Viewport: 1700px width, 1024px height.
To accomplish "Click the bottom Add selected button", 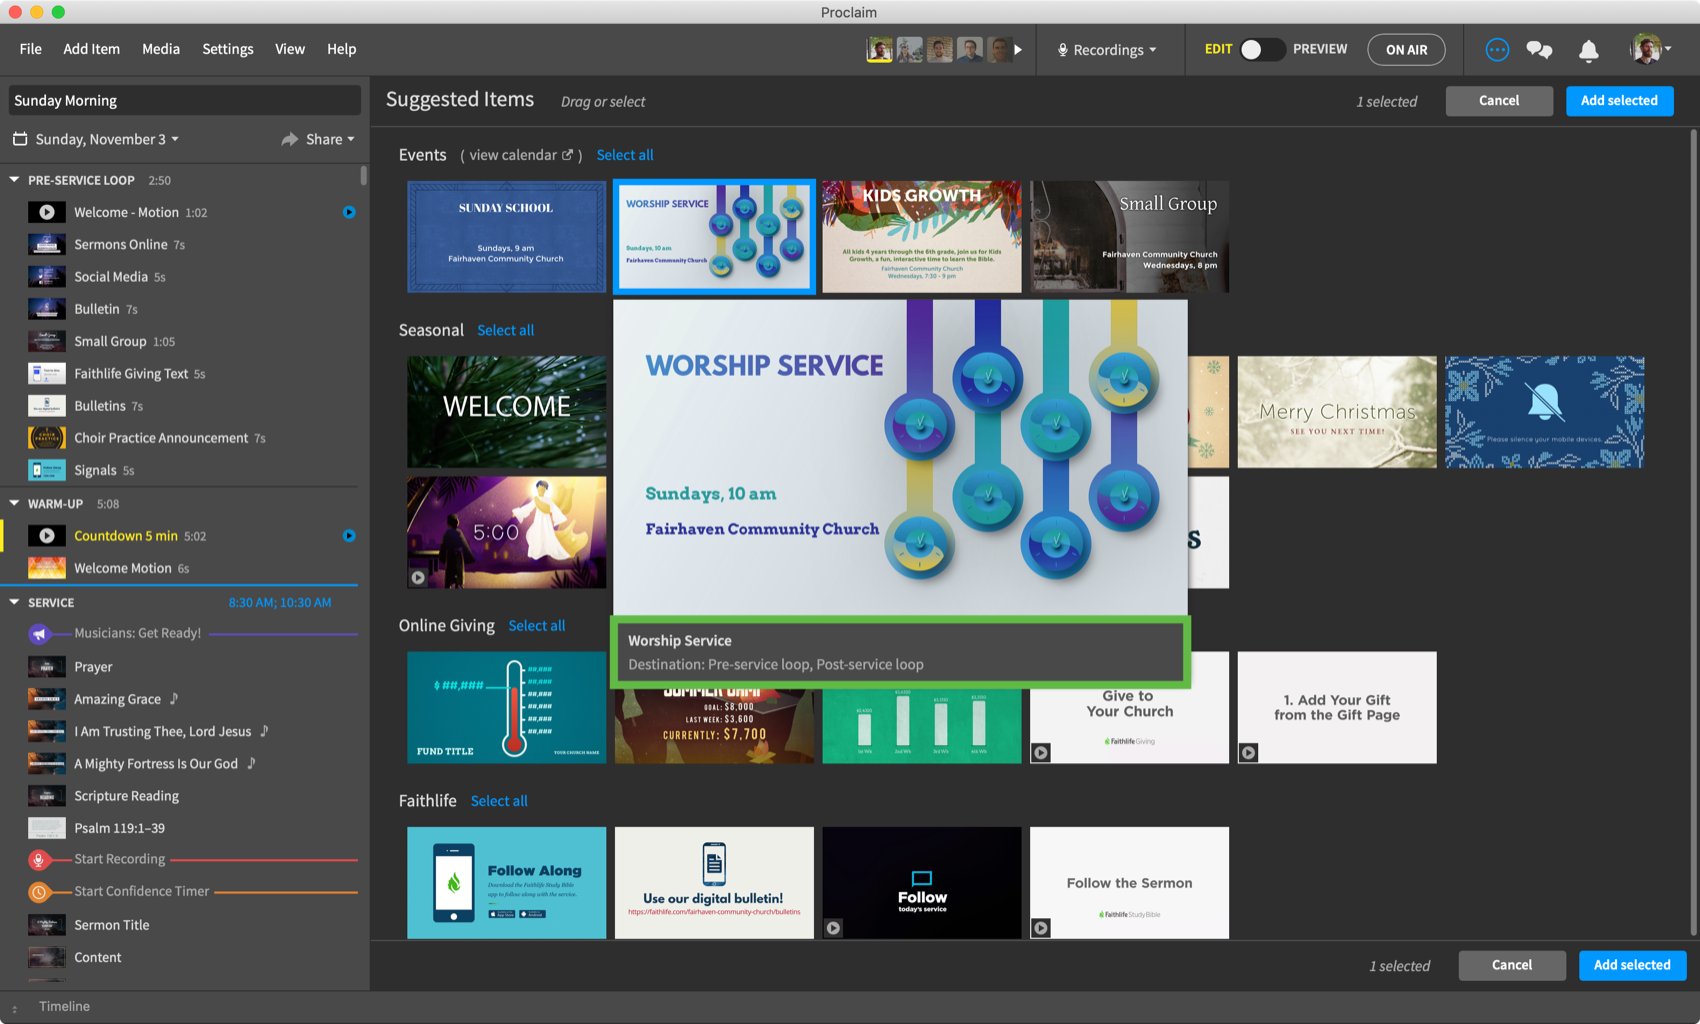I will click(x=1632, y=965).
